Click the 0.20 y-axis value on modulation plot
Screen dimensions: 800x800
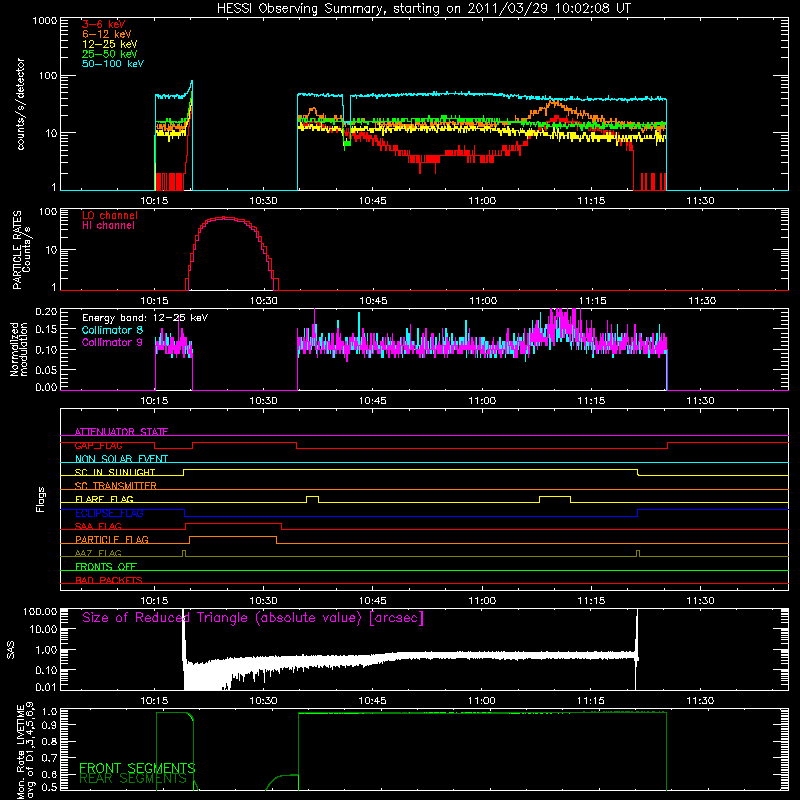click(x=46, y=311)
